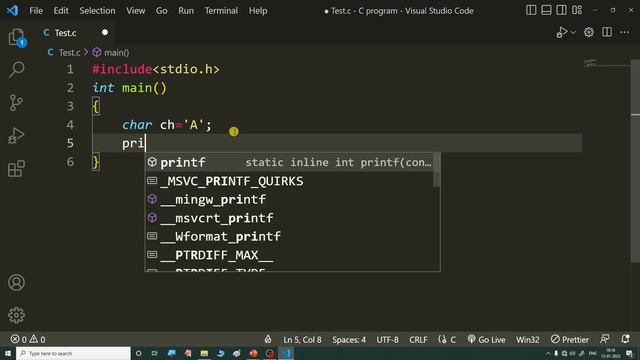Click Prettier in the status bar
The width and height of the screenshot is (640, 360).
(570, 340)
